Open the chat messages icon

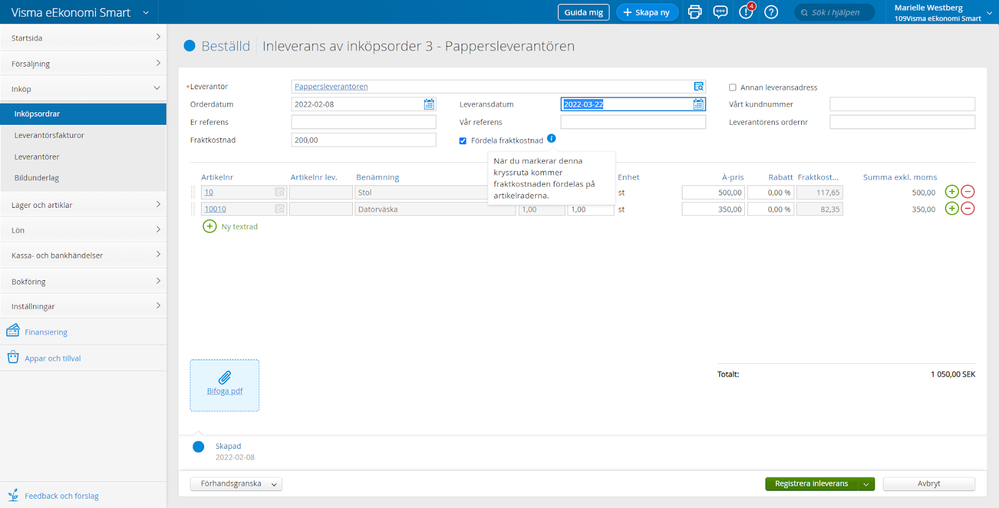coord(720,12)
